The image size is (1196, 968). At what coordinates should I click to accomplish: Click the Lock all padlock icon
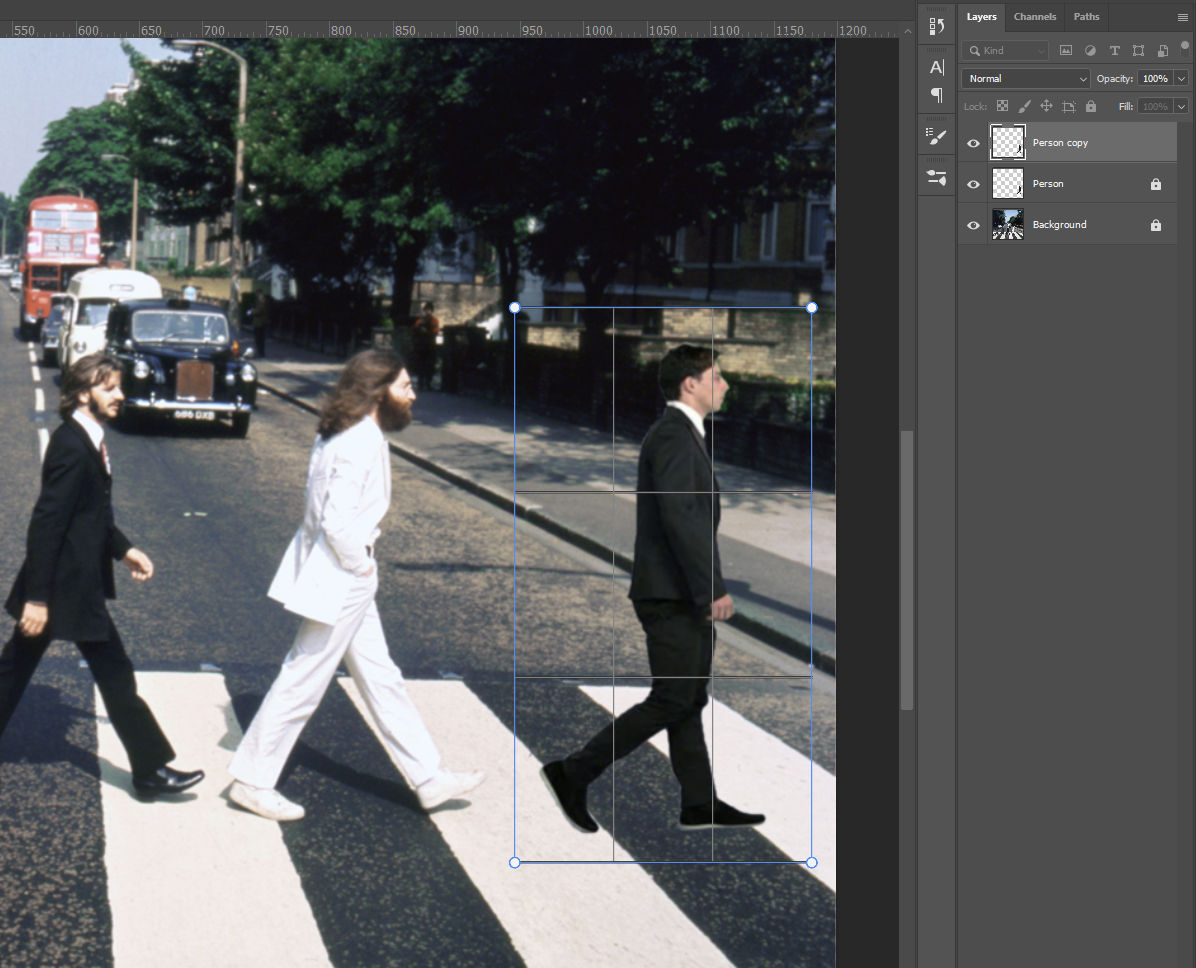point(1091,106)
